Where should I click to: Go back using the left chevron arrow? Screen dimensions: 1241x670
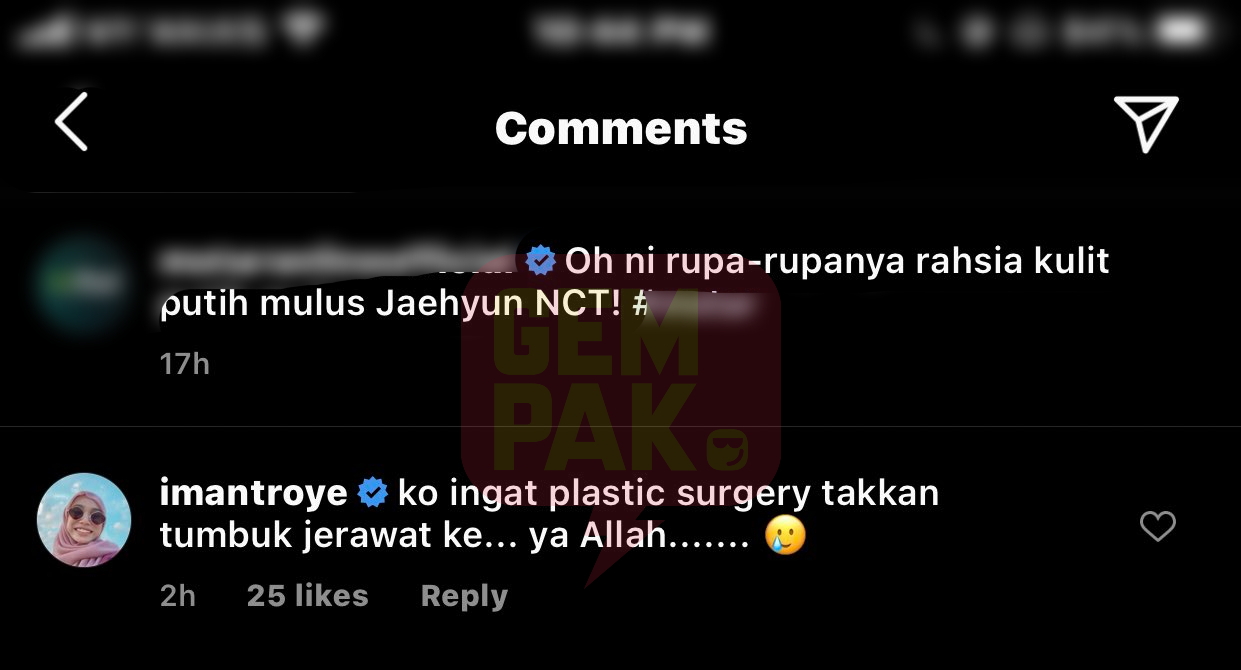[71, 122]
